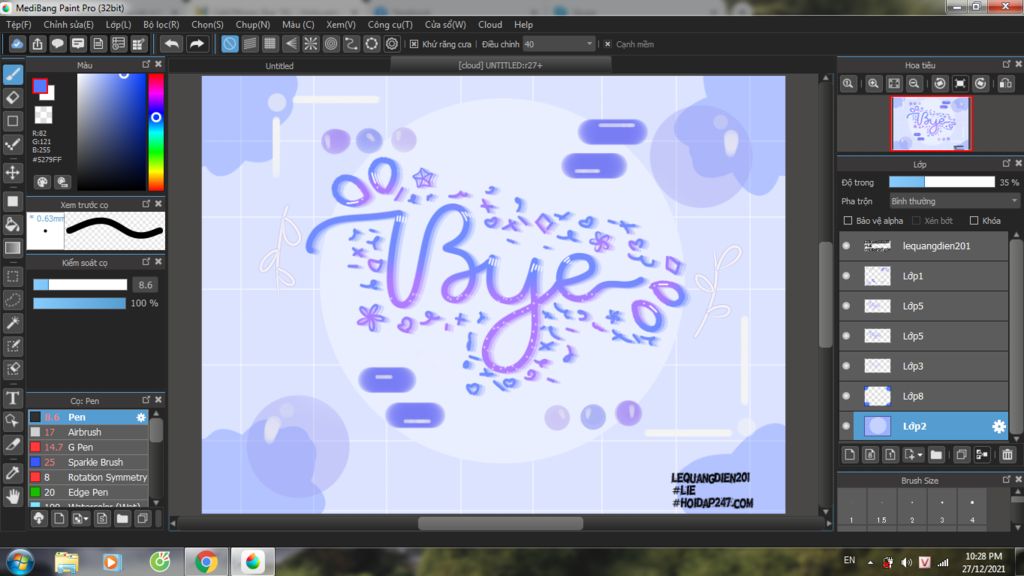Open settings gear of Pen brush

pyautogui.click(x=141, y=417)
